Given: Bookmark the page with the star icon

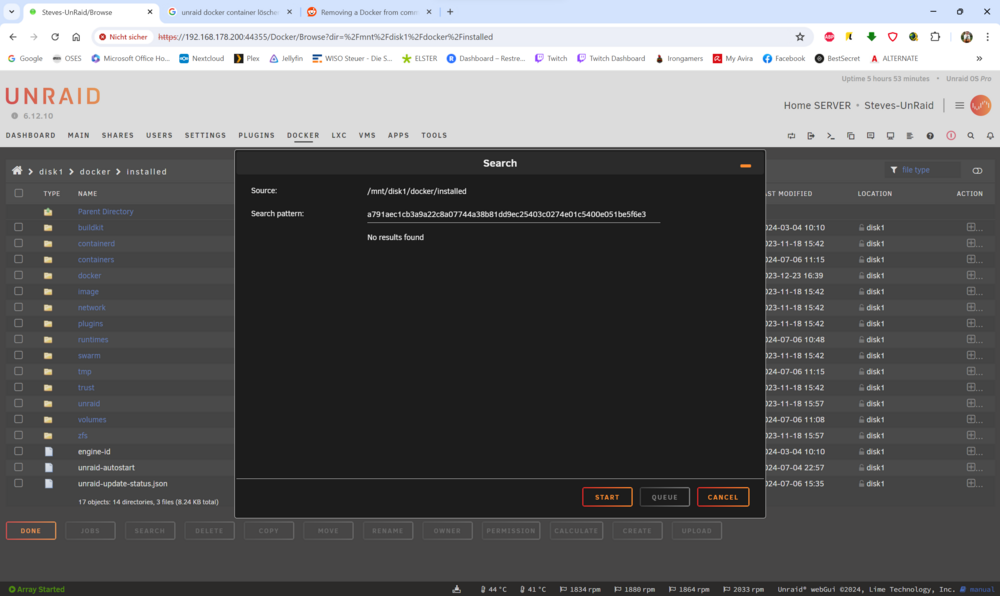Looking at the screenshot, I should tap(800, 37).
